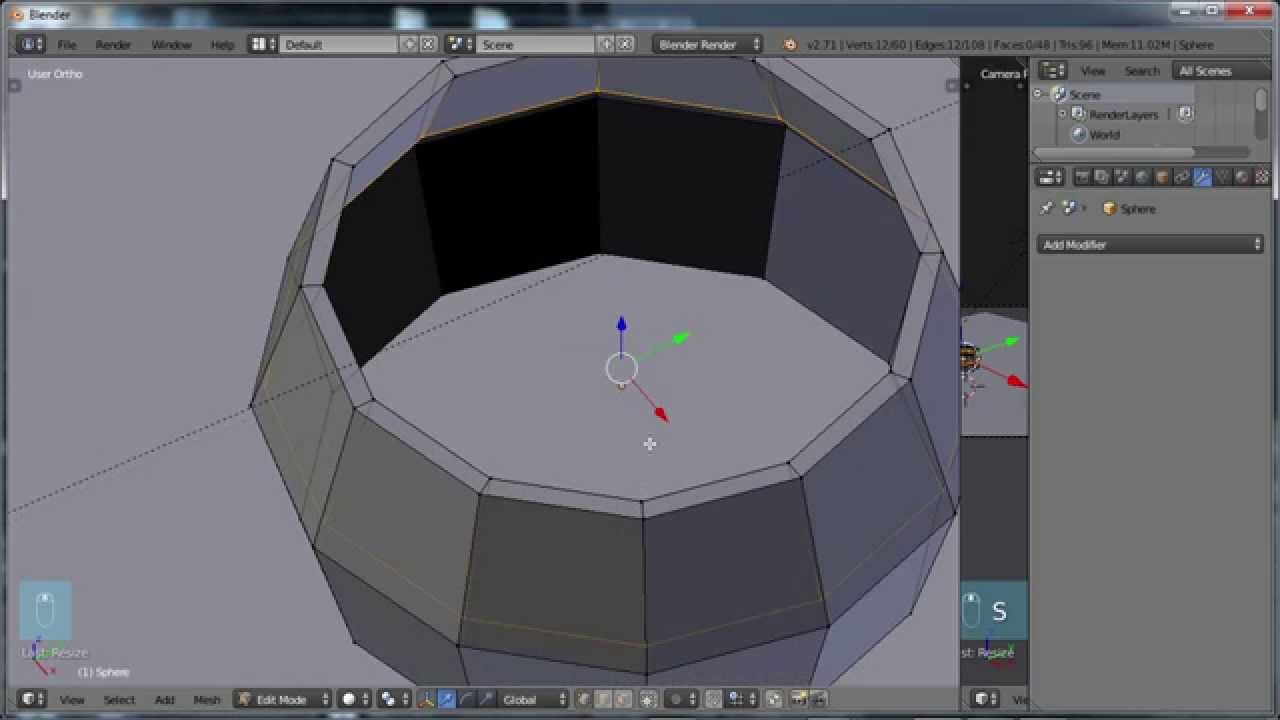Open the Object properties tab
Screen dimensions: 1280x720
1162,177
